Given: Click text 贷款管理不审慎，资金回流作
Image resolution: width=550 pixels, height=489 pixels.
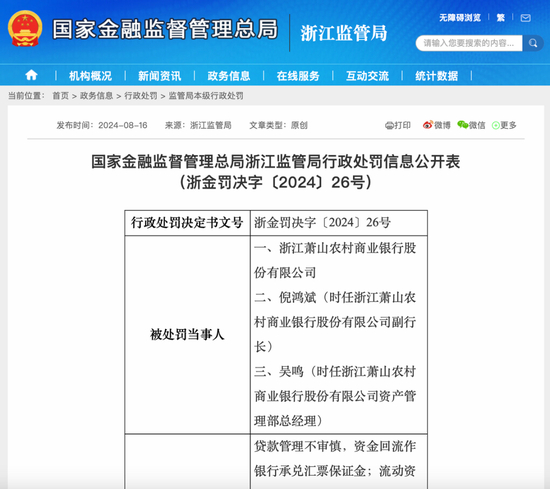Looking at the screenshot, I should [x=335, y=446].
